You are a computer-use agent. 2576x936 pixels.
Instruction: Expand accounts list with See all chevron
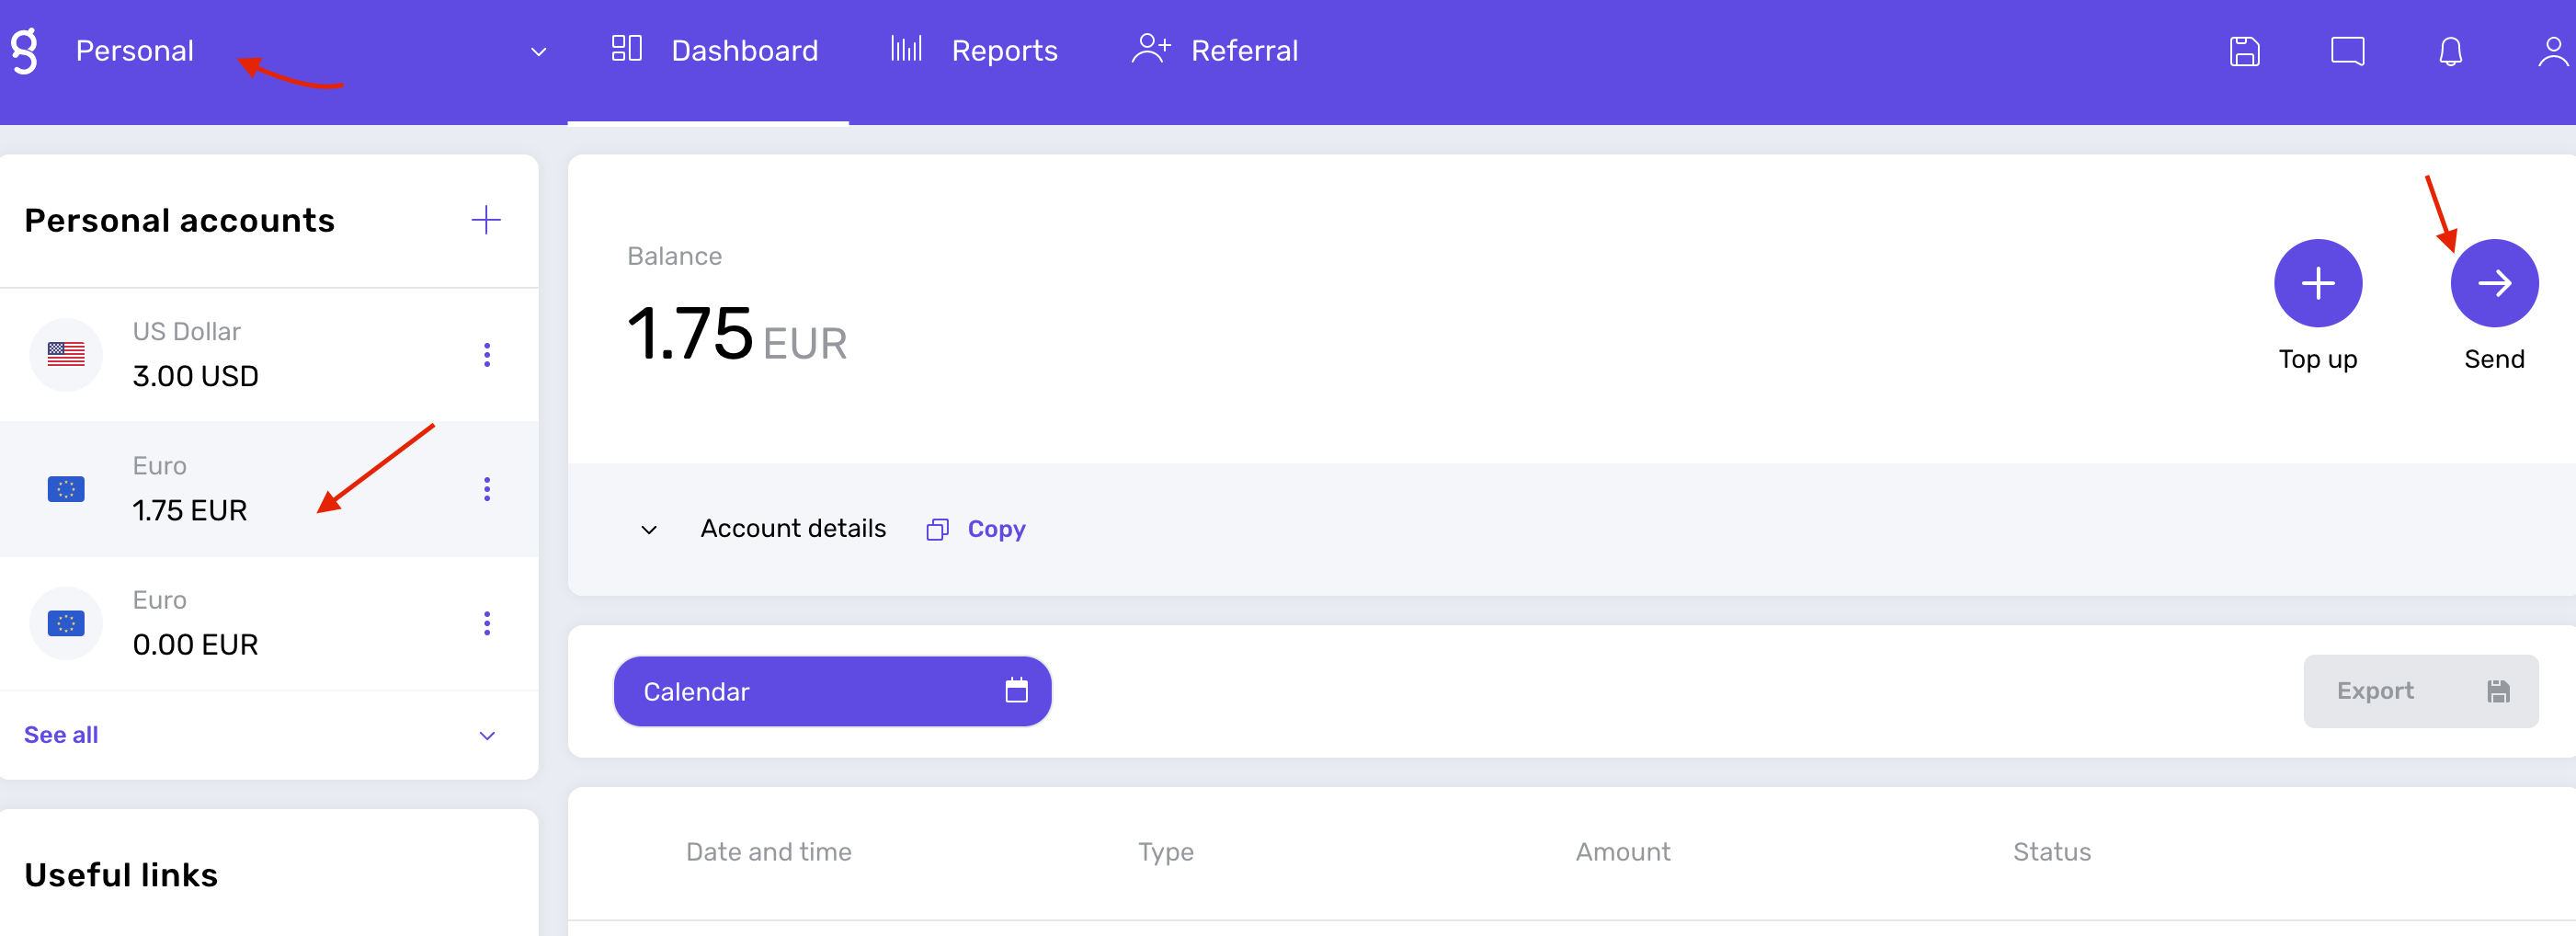point(487,736)
